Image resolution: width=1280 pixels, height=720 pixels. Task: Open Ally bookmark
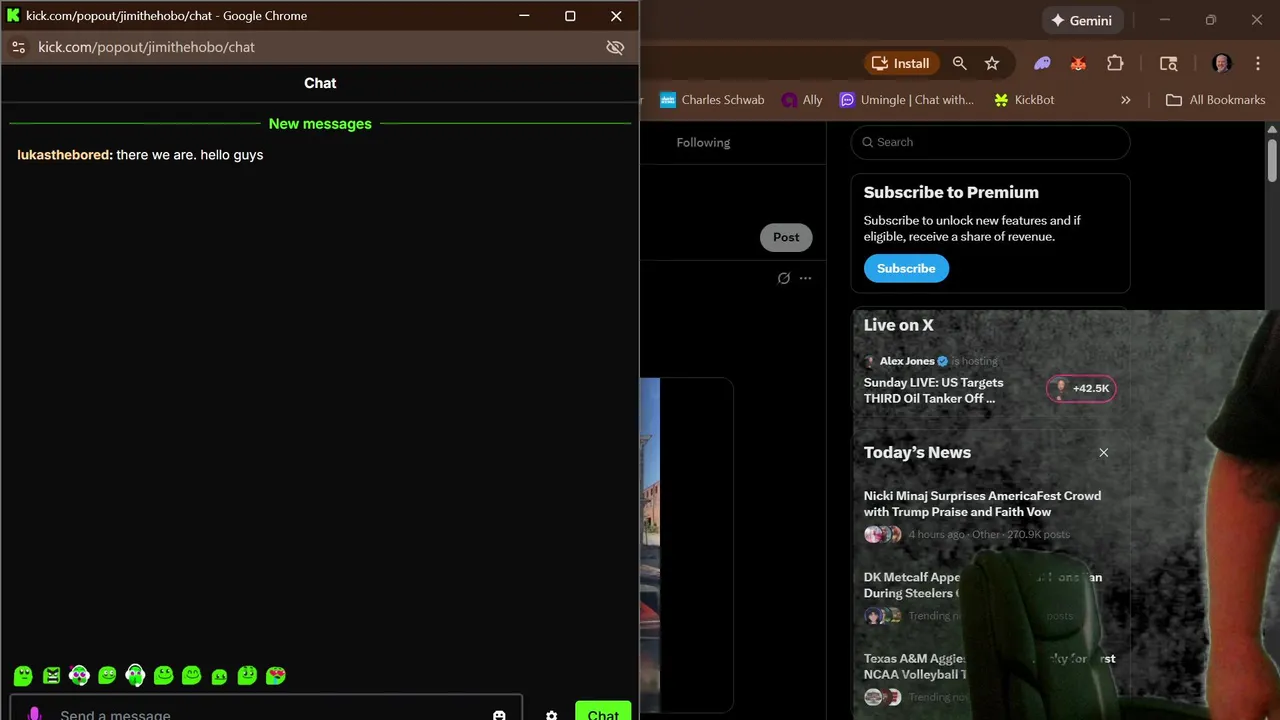click(802, 100)
